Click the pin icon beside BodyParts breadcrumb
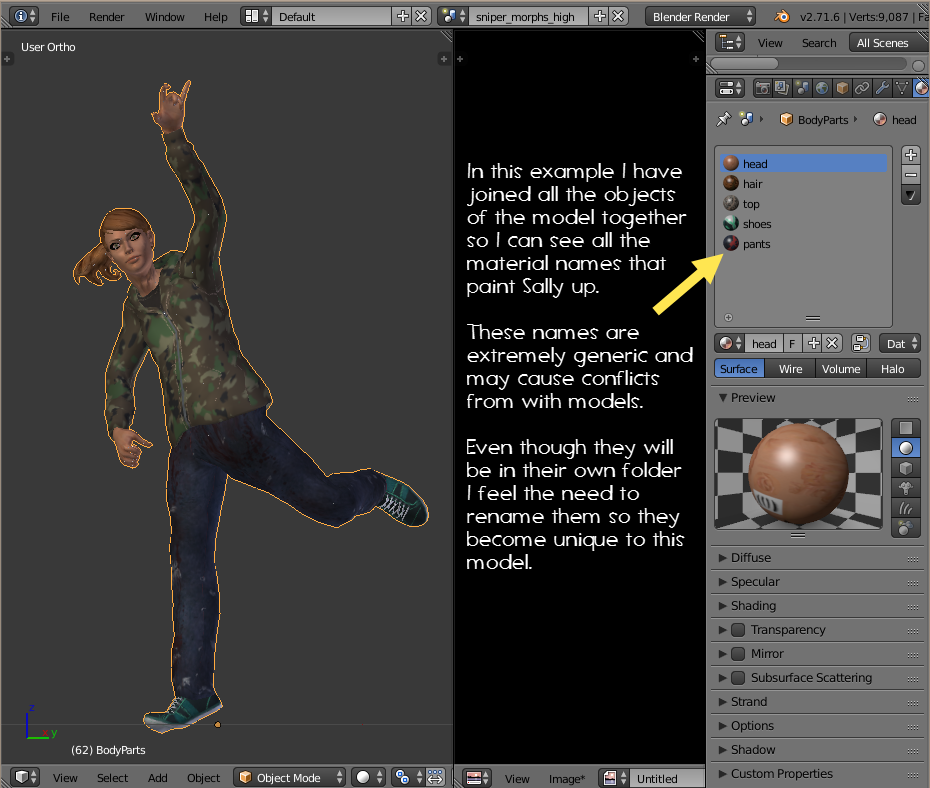The image size is (930, 788). 723,119
